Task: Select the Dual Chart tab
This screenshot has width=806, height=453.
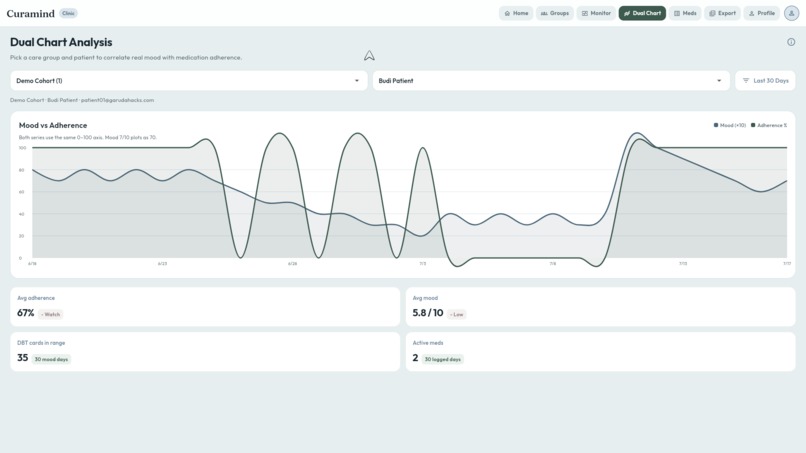Action: [x=642, y=13]
